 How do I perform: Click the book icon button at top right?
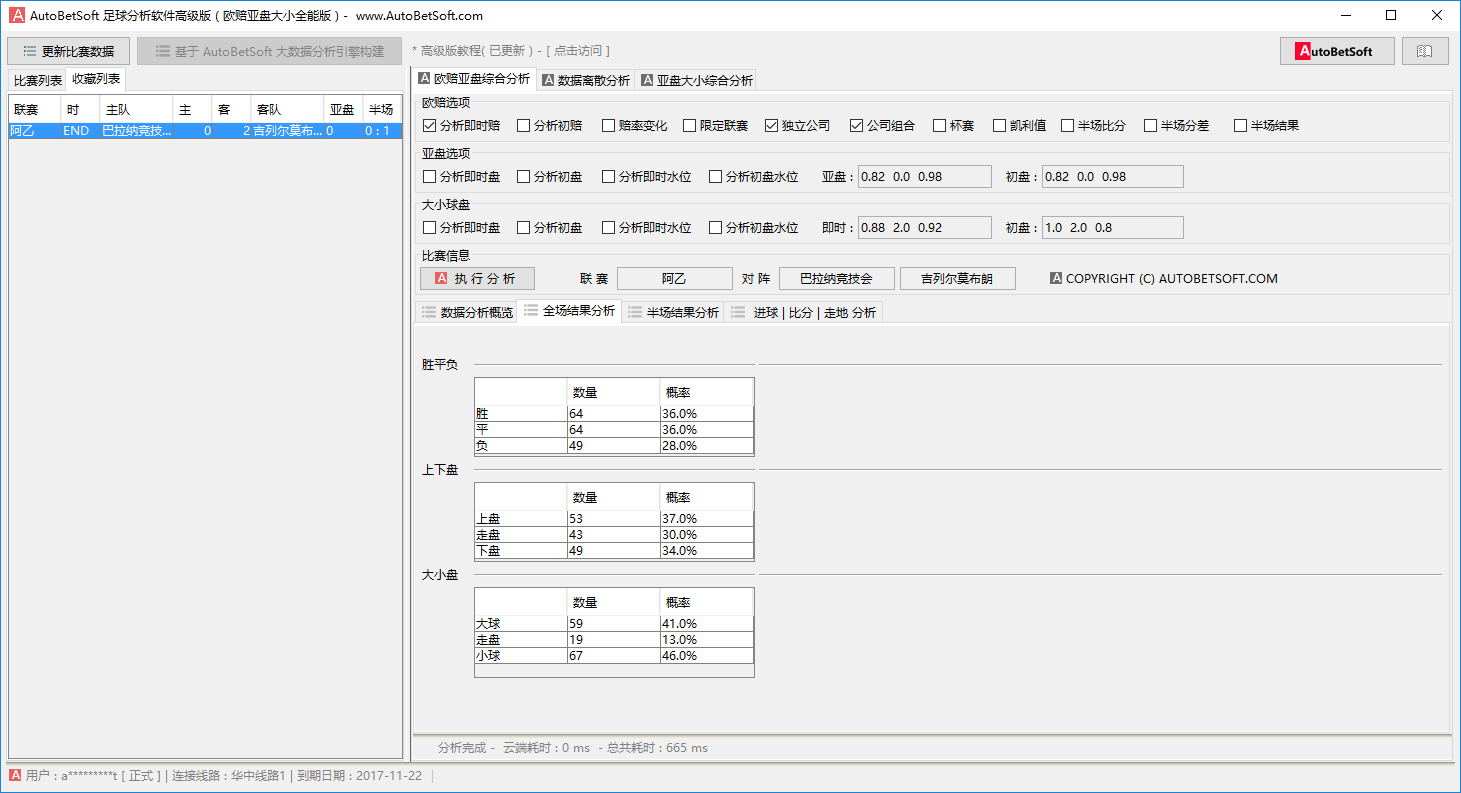click(1425, 51)
